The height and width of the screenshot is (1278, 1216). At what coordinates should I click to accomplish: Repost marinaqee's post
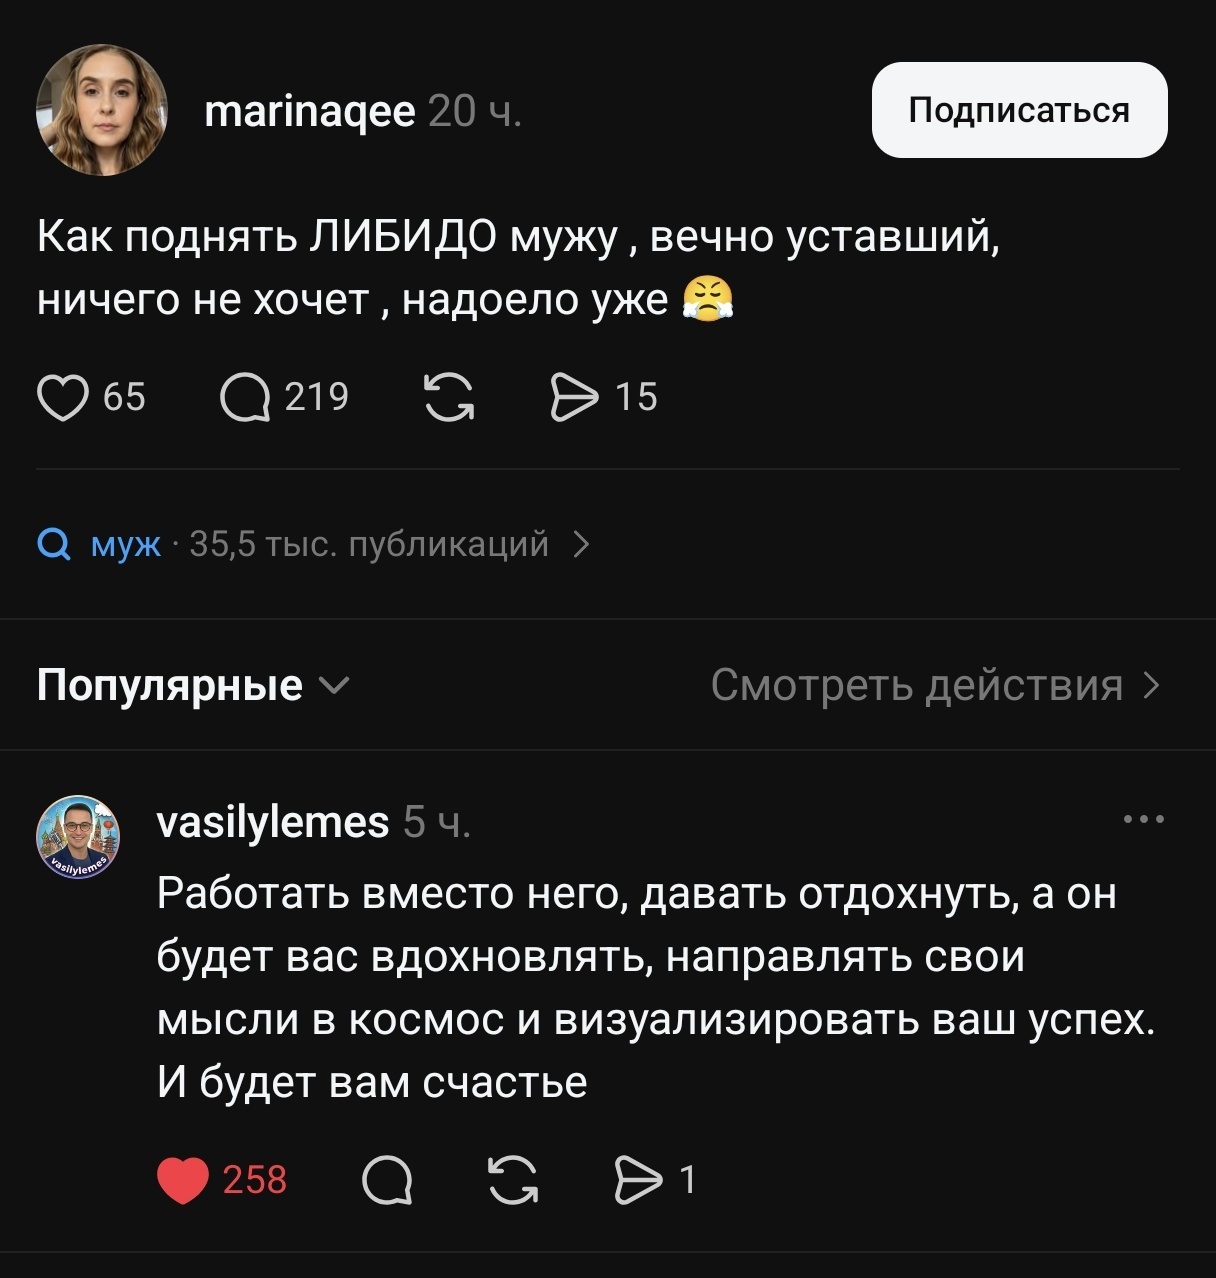pos(449,397)
